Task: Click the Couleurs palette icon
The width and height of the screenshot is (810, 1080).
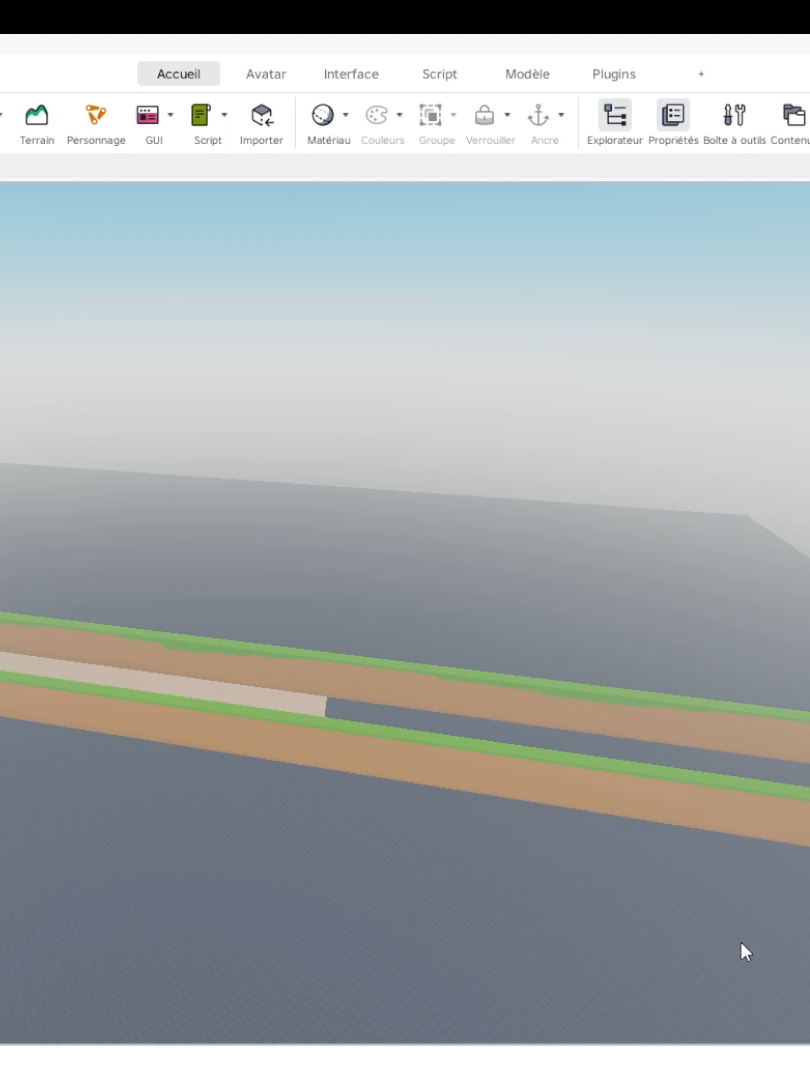Action: pos(377,115)
